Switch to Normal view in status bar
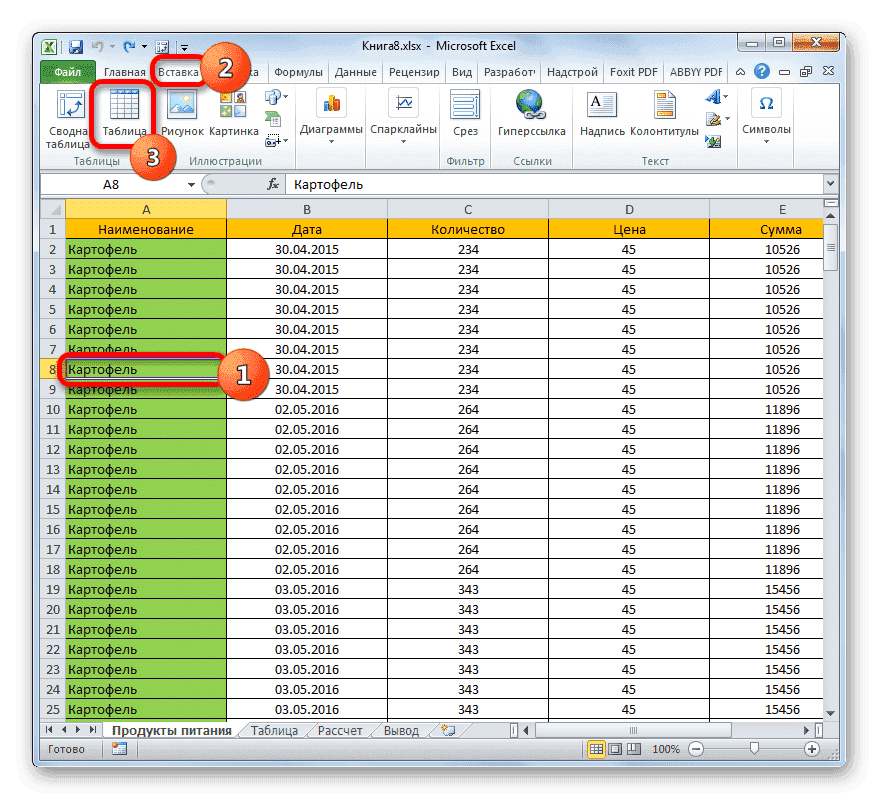Viewport: 879px width, 800px height. point(596,749)
